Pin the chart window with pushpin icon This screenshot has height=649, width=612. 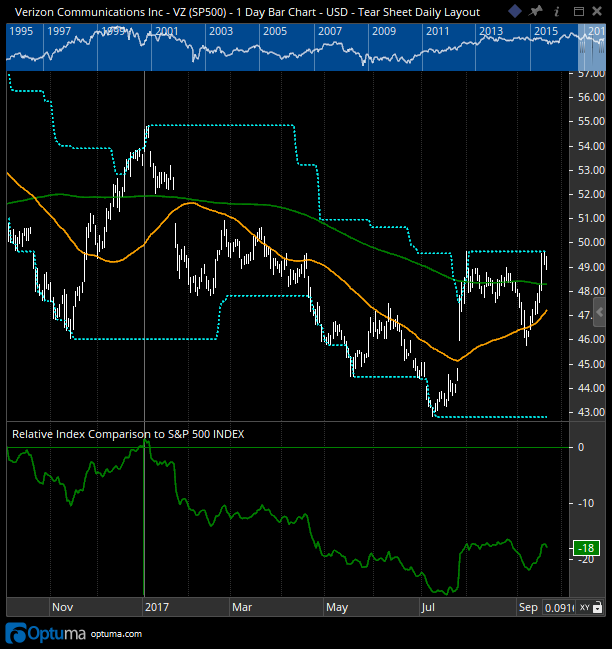tap(535, 11)
